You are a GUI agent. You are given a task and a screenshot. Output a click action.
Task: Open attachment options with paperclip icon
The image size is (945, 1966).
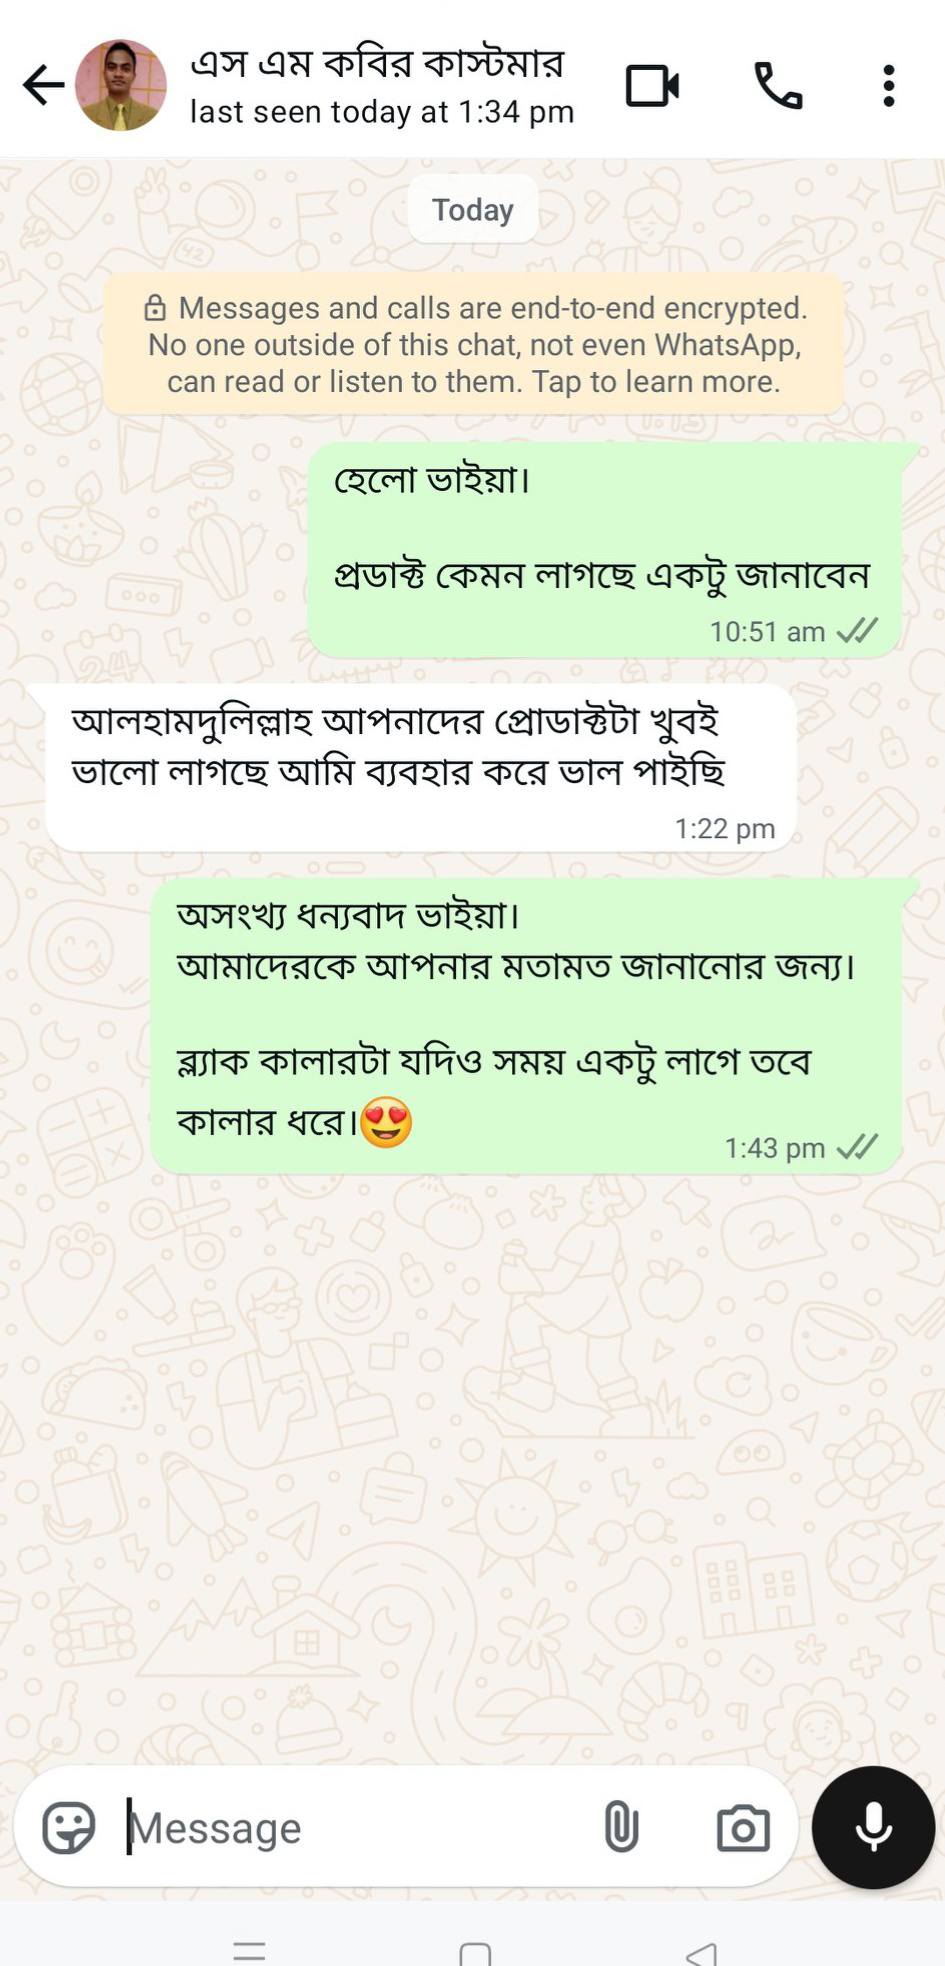click(x=621, y=1827)
